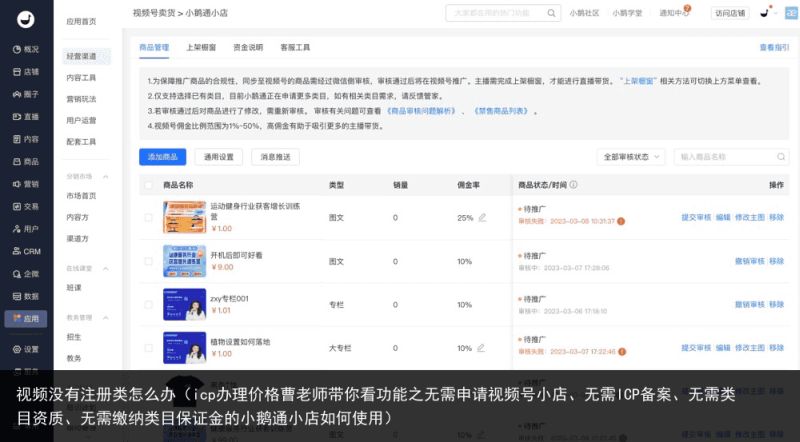Open the 禁售商品列表 link
Screen dimensions: 800x442
(x=501, y=111)
